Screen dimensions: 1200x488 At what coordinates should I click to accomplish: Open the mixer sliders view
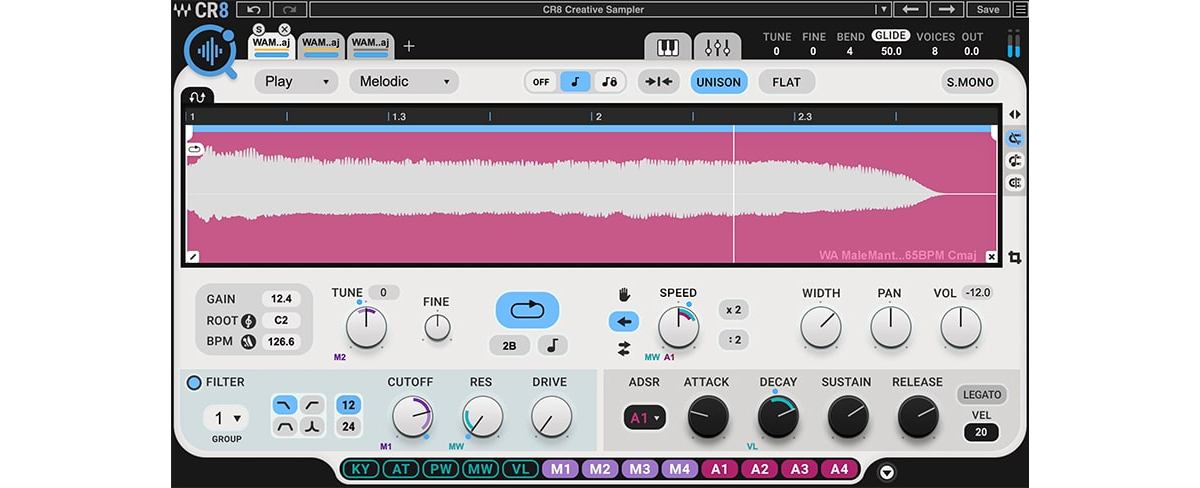[x=717, y=47]
